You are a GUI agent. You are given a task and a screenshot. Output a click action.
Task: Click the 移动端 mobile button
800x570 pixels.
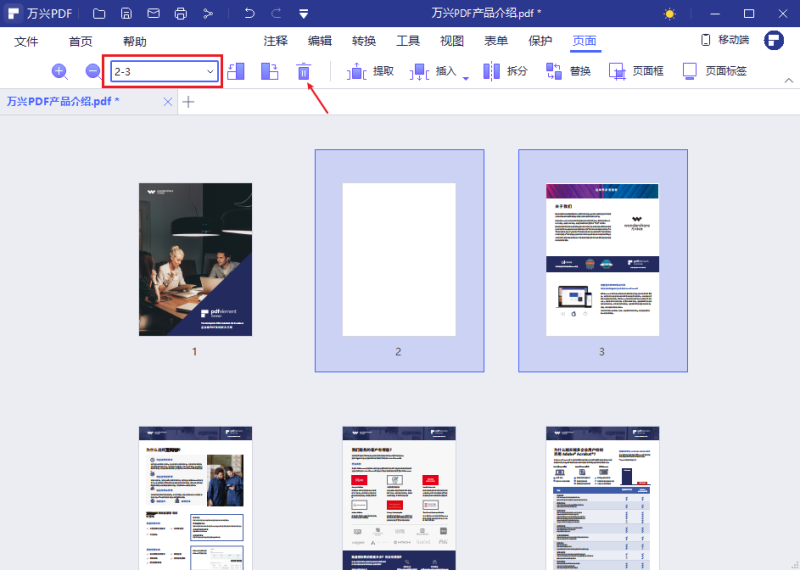(725, 40)
